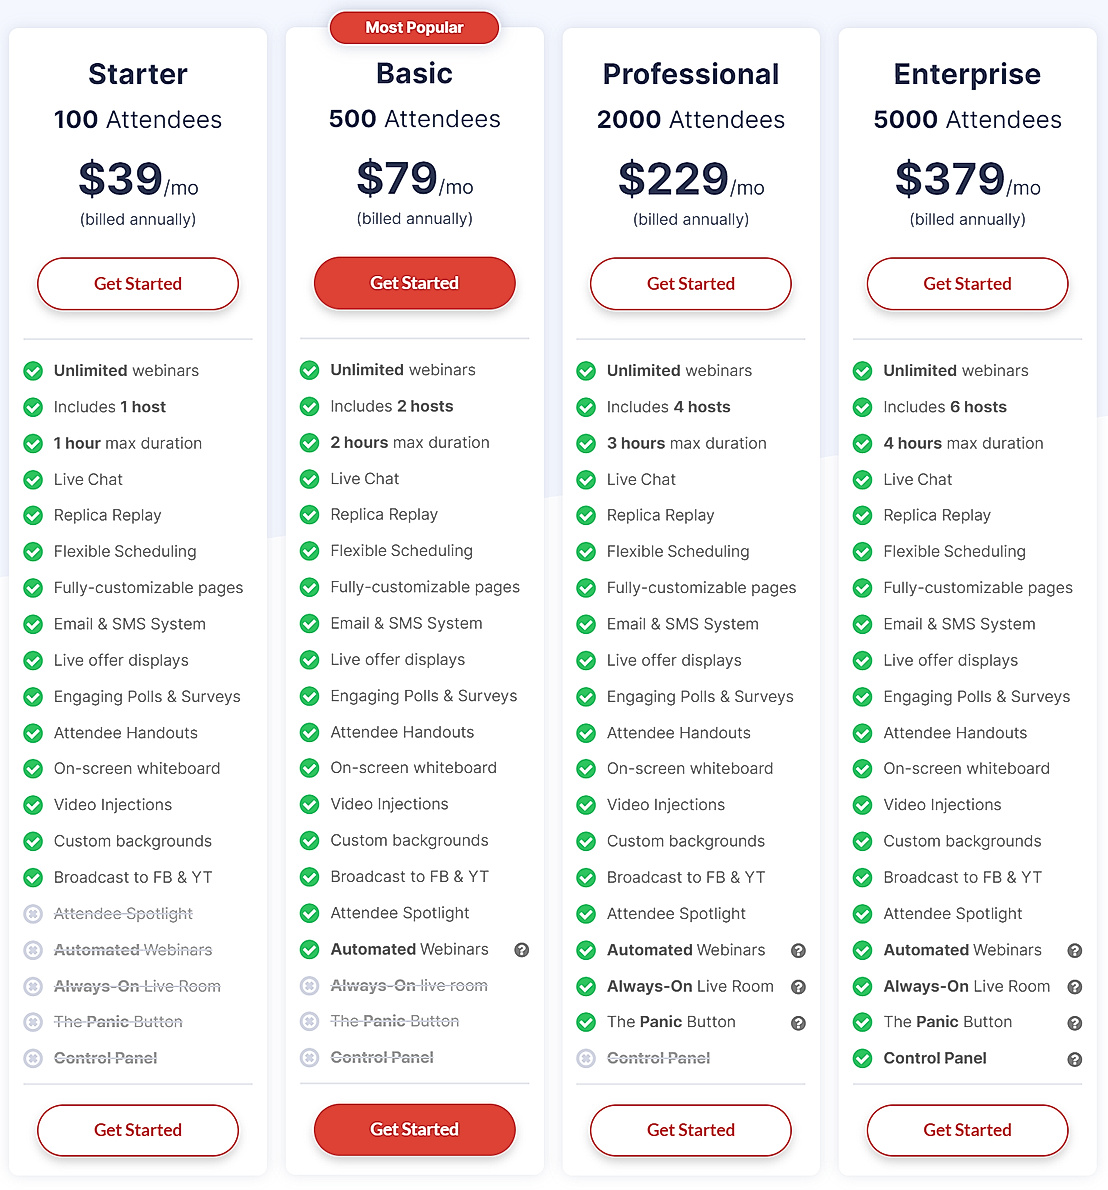Viewport: 1108px width, 1190px height.
Task: Select Enterprise plan using top Get Started button
Action: pyautogui.click(x=967, y=284)
